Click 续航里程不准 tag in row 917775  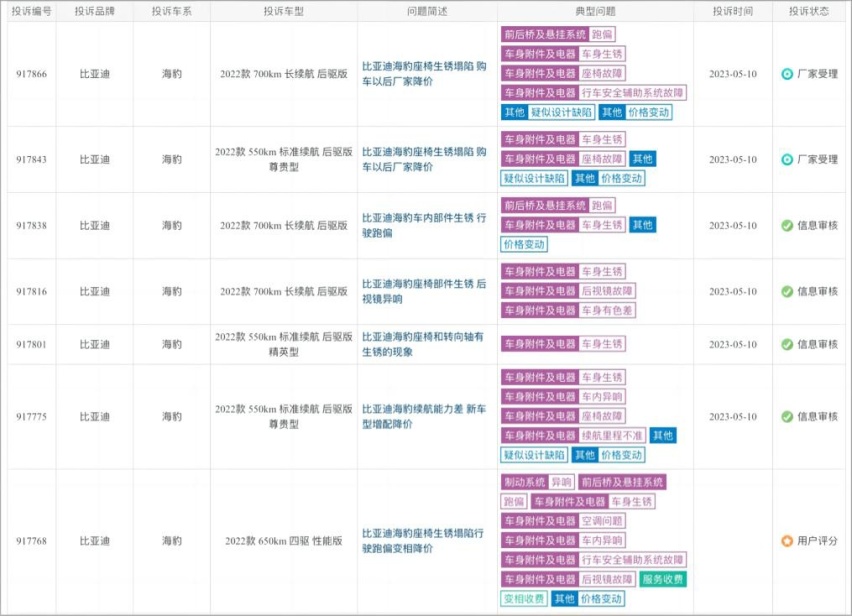(x=612, y=435)
